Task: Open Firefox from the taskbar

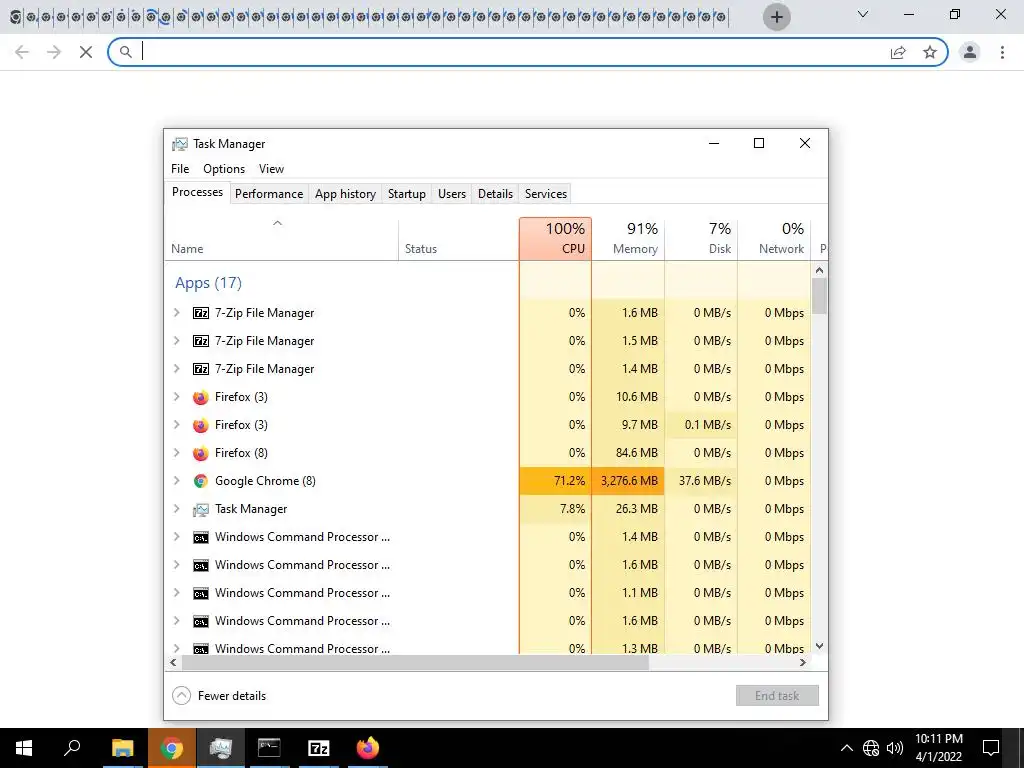Action: coord(368,748)
